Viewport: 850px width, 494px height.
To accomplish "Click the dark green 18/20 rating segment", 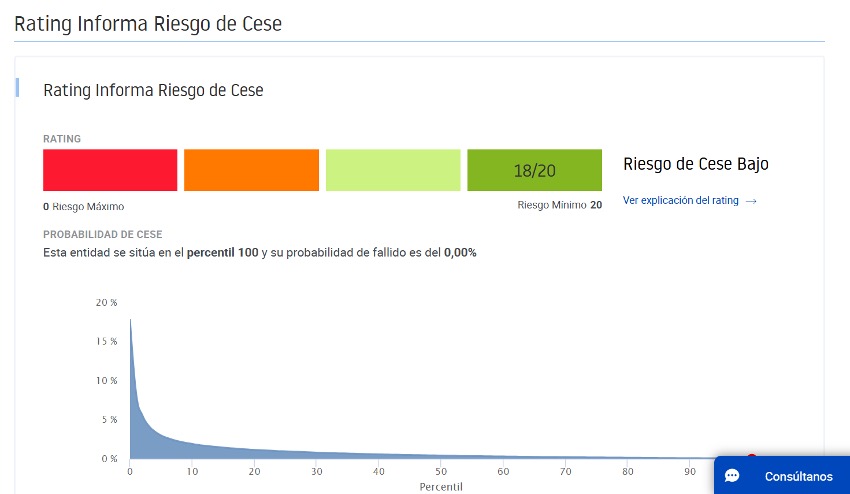I will [535, 170].
